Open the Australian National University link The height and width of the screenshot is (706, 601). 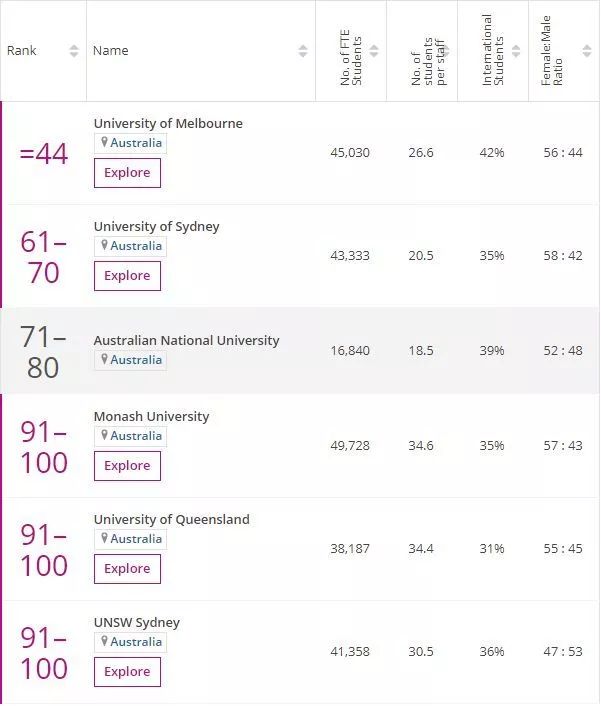186,340
